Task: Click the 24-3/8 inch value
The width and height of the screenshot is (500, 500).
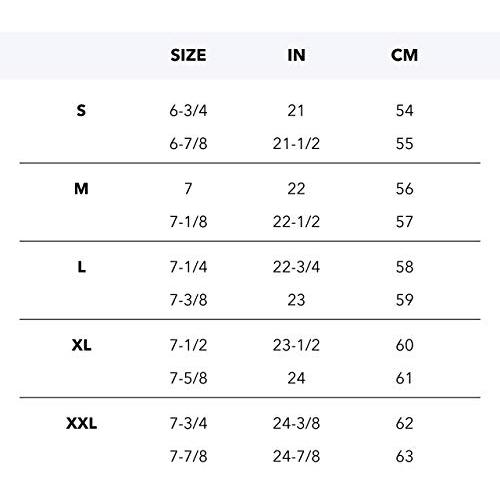Action: pyautogui.click(x=296, y=423)
